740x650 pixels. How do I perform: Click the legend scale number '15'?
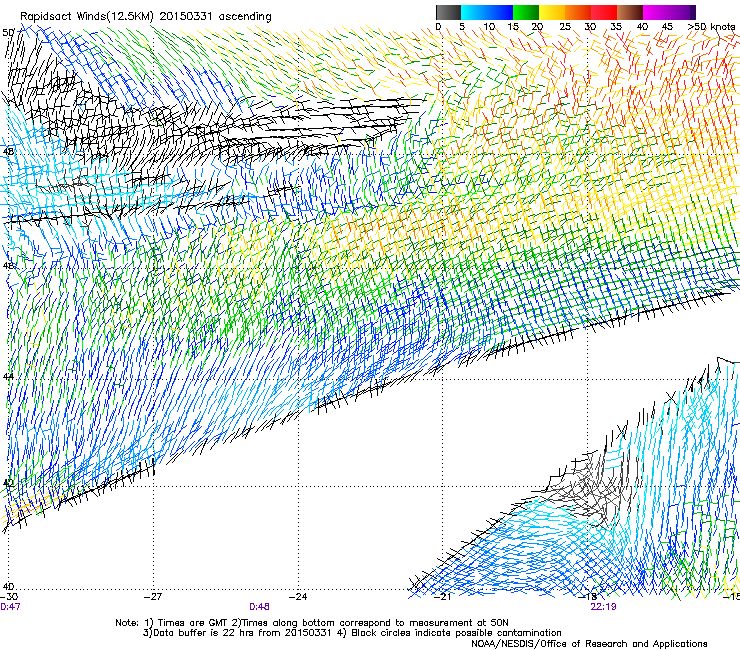pos(513,26)
